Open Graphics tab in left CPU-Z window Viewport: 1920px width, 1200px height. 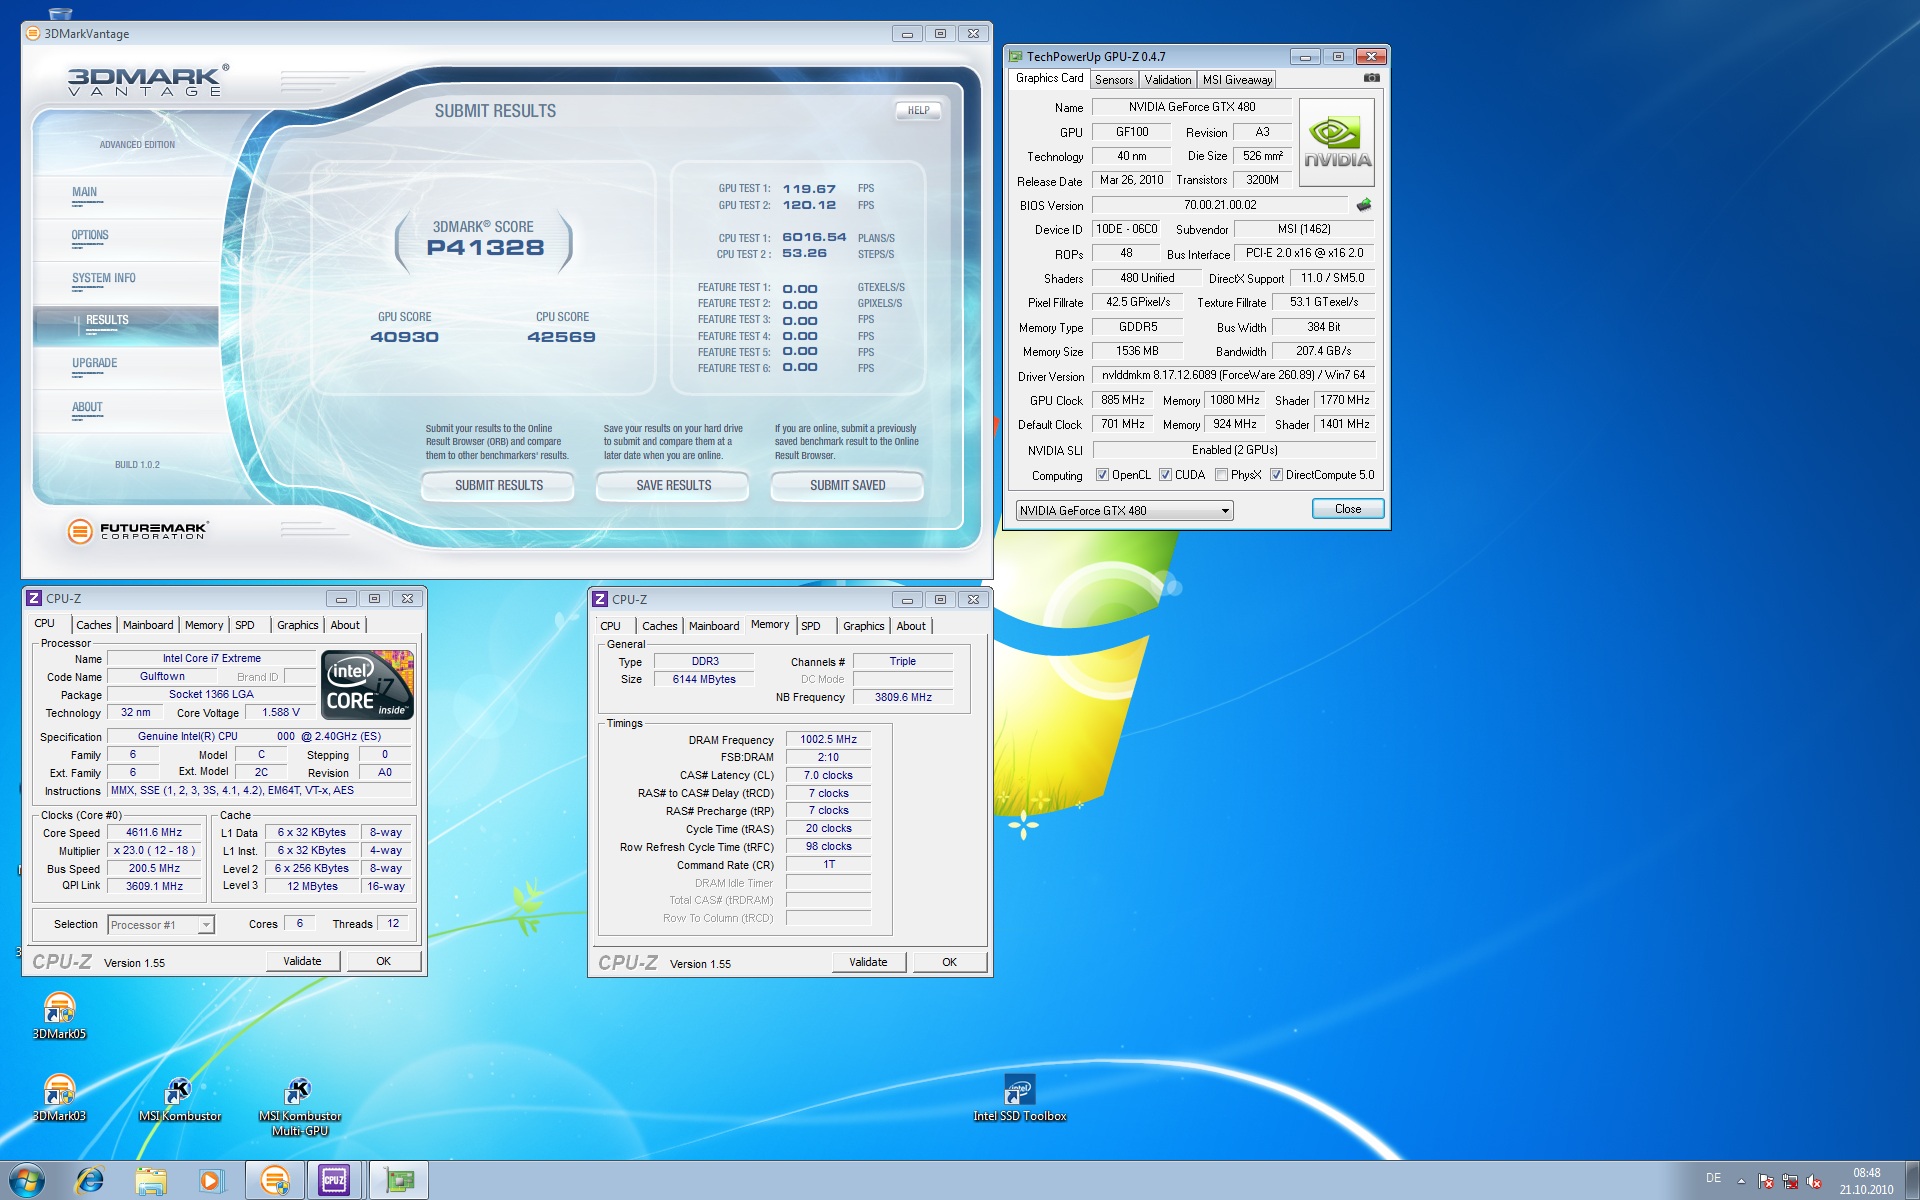298,625
